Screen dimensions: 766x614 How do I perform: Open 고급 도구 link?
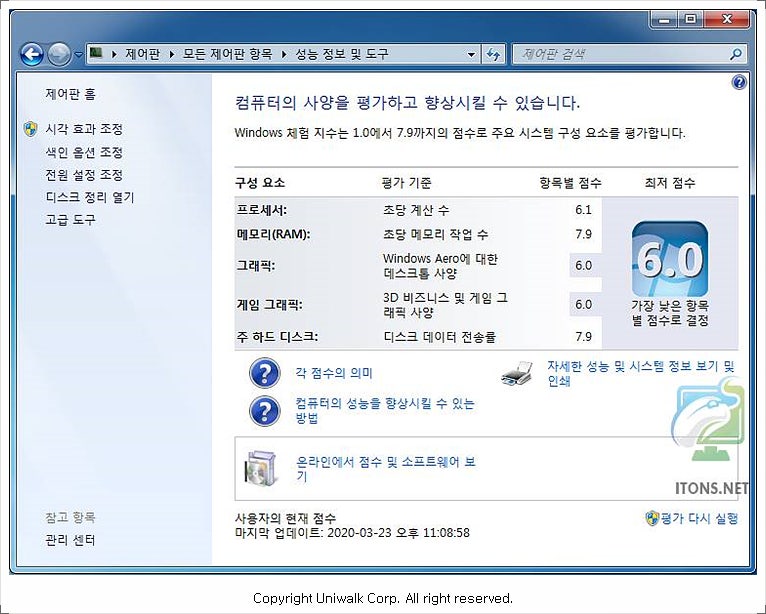(x=70, y=220)
